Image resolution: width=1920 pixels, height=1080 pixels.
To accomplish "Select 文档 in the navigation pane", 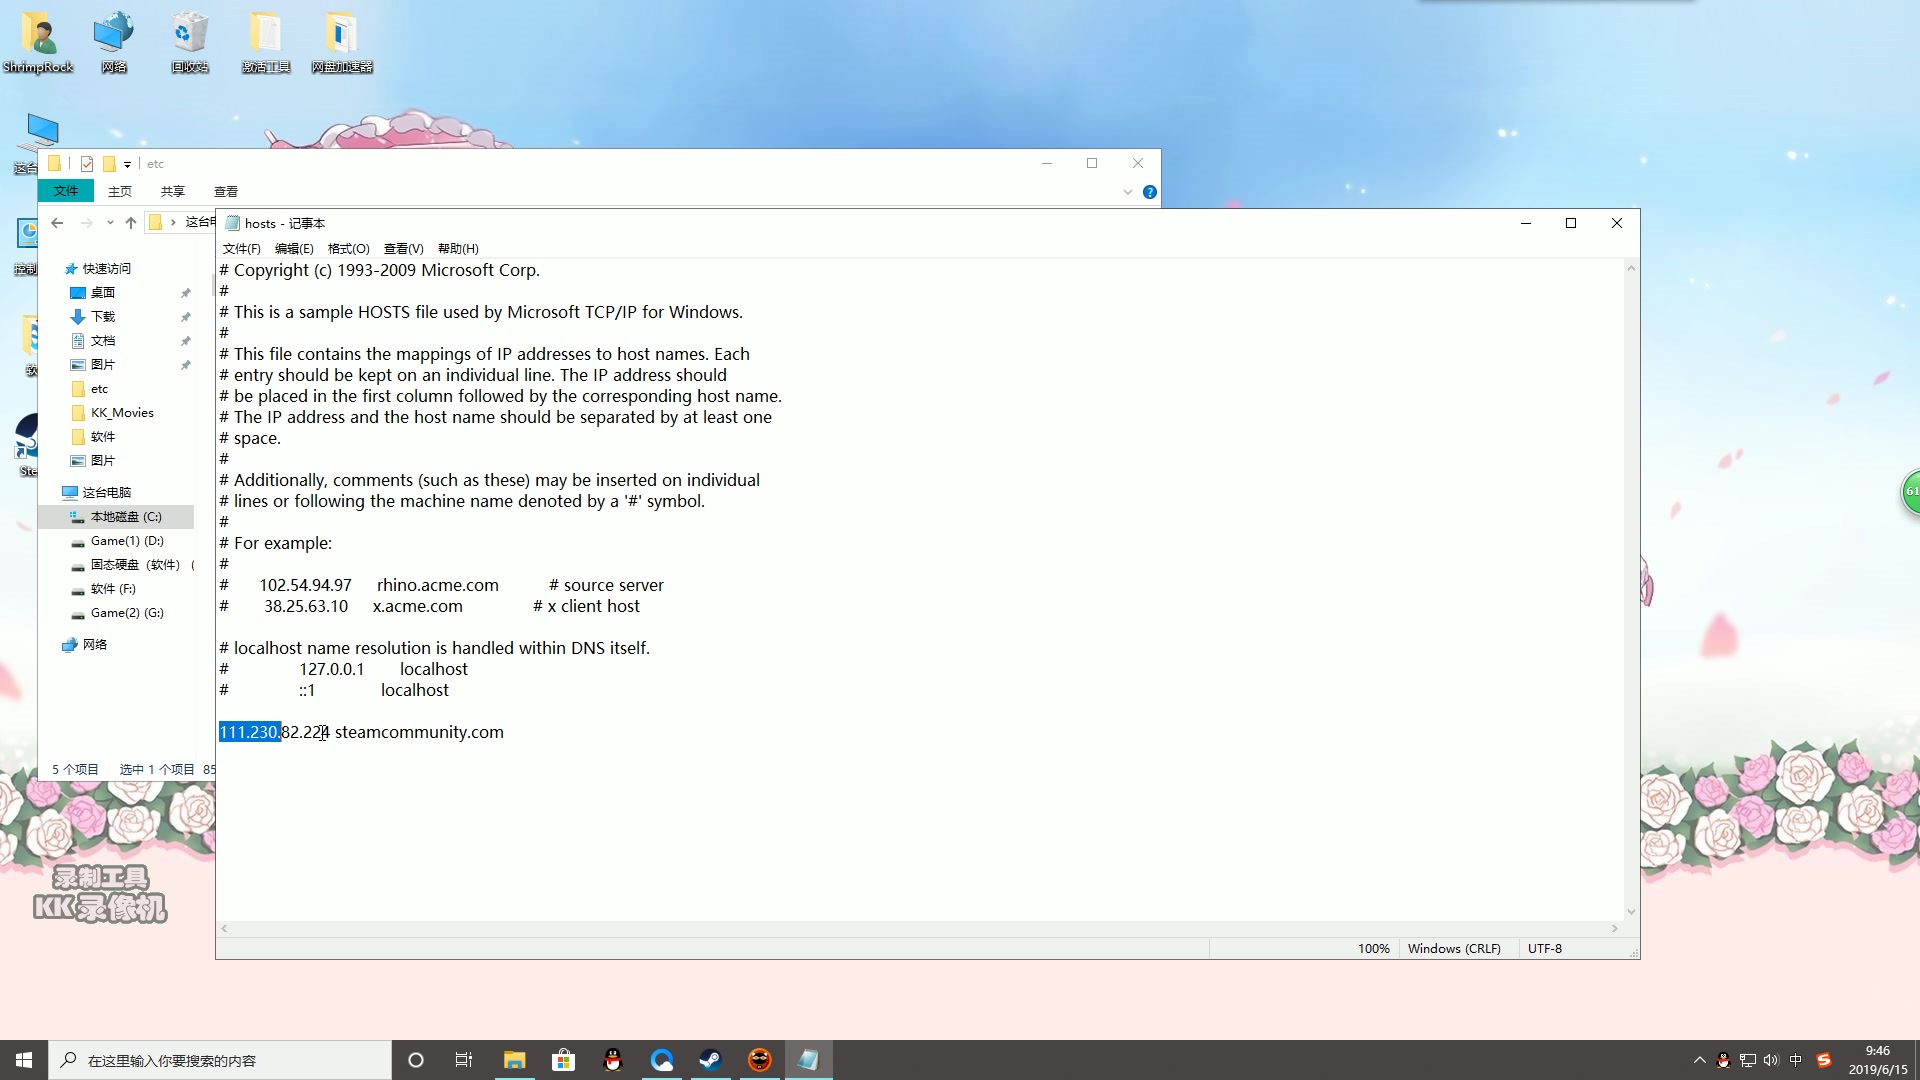I will pos(103,341).
